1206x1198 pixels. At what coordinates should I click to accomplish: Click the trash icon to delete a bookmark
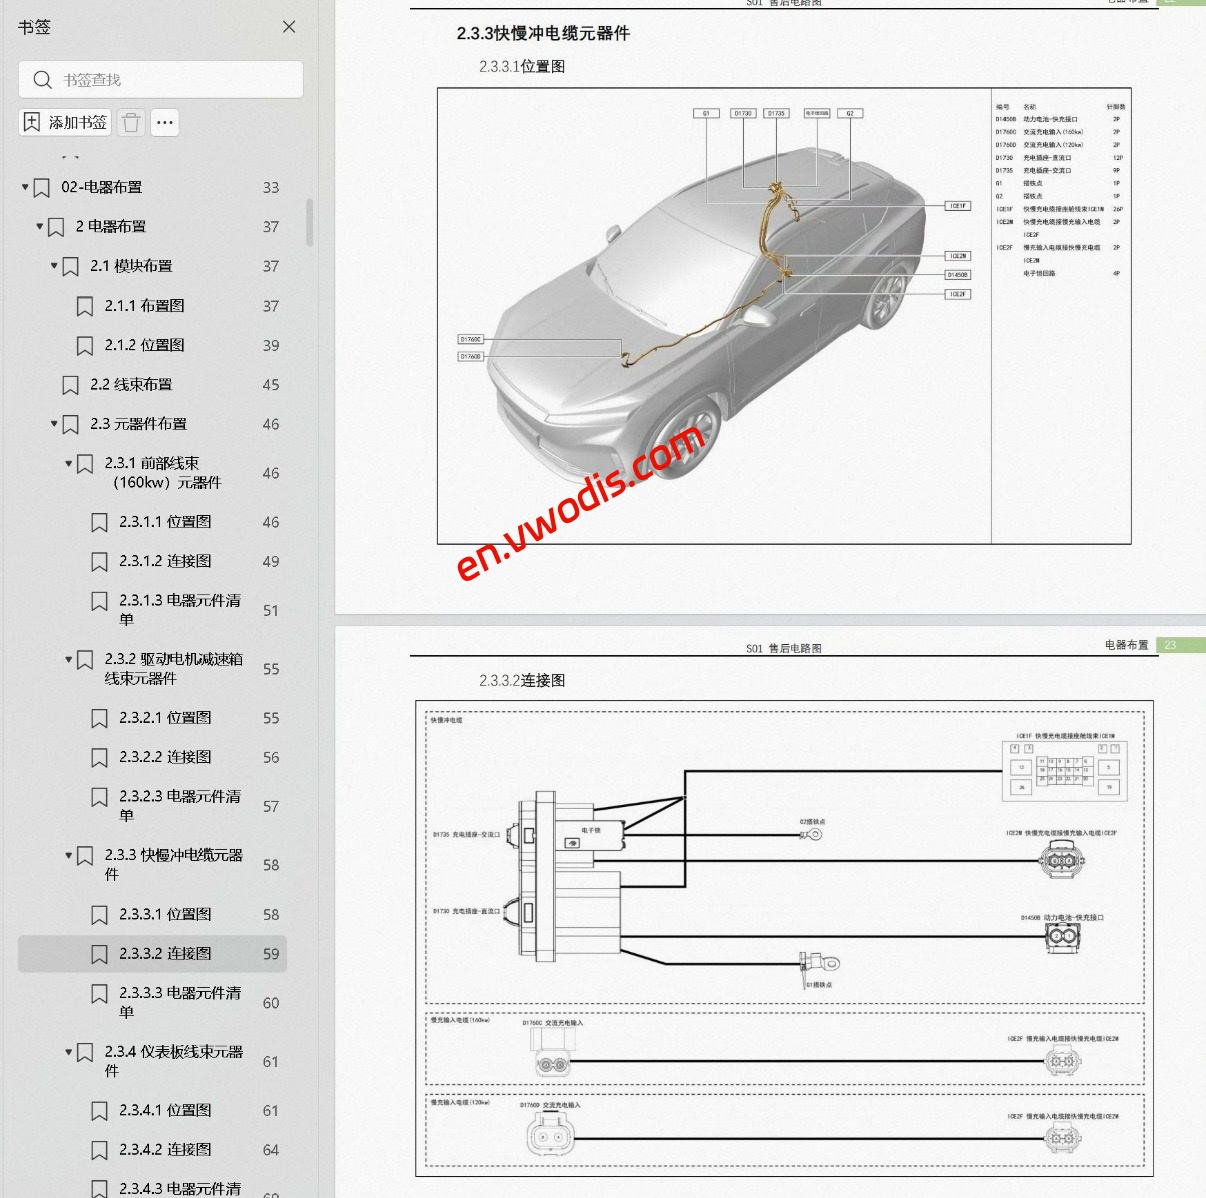(130, 122)
